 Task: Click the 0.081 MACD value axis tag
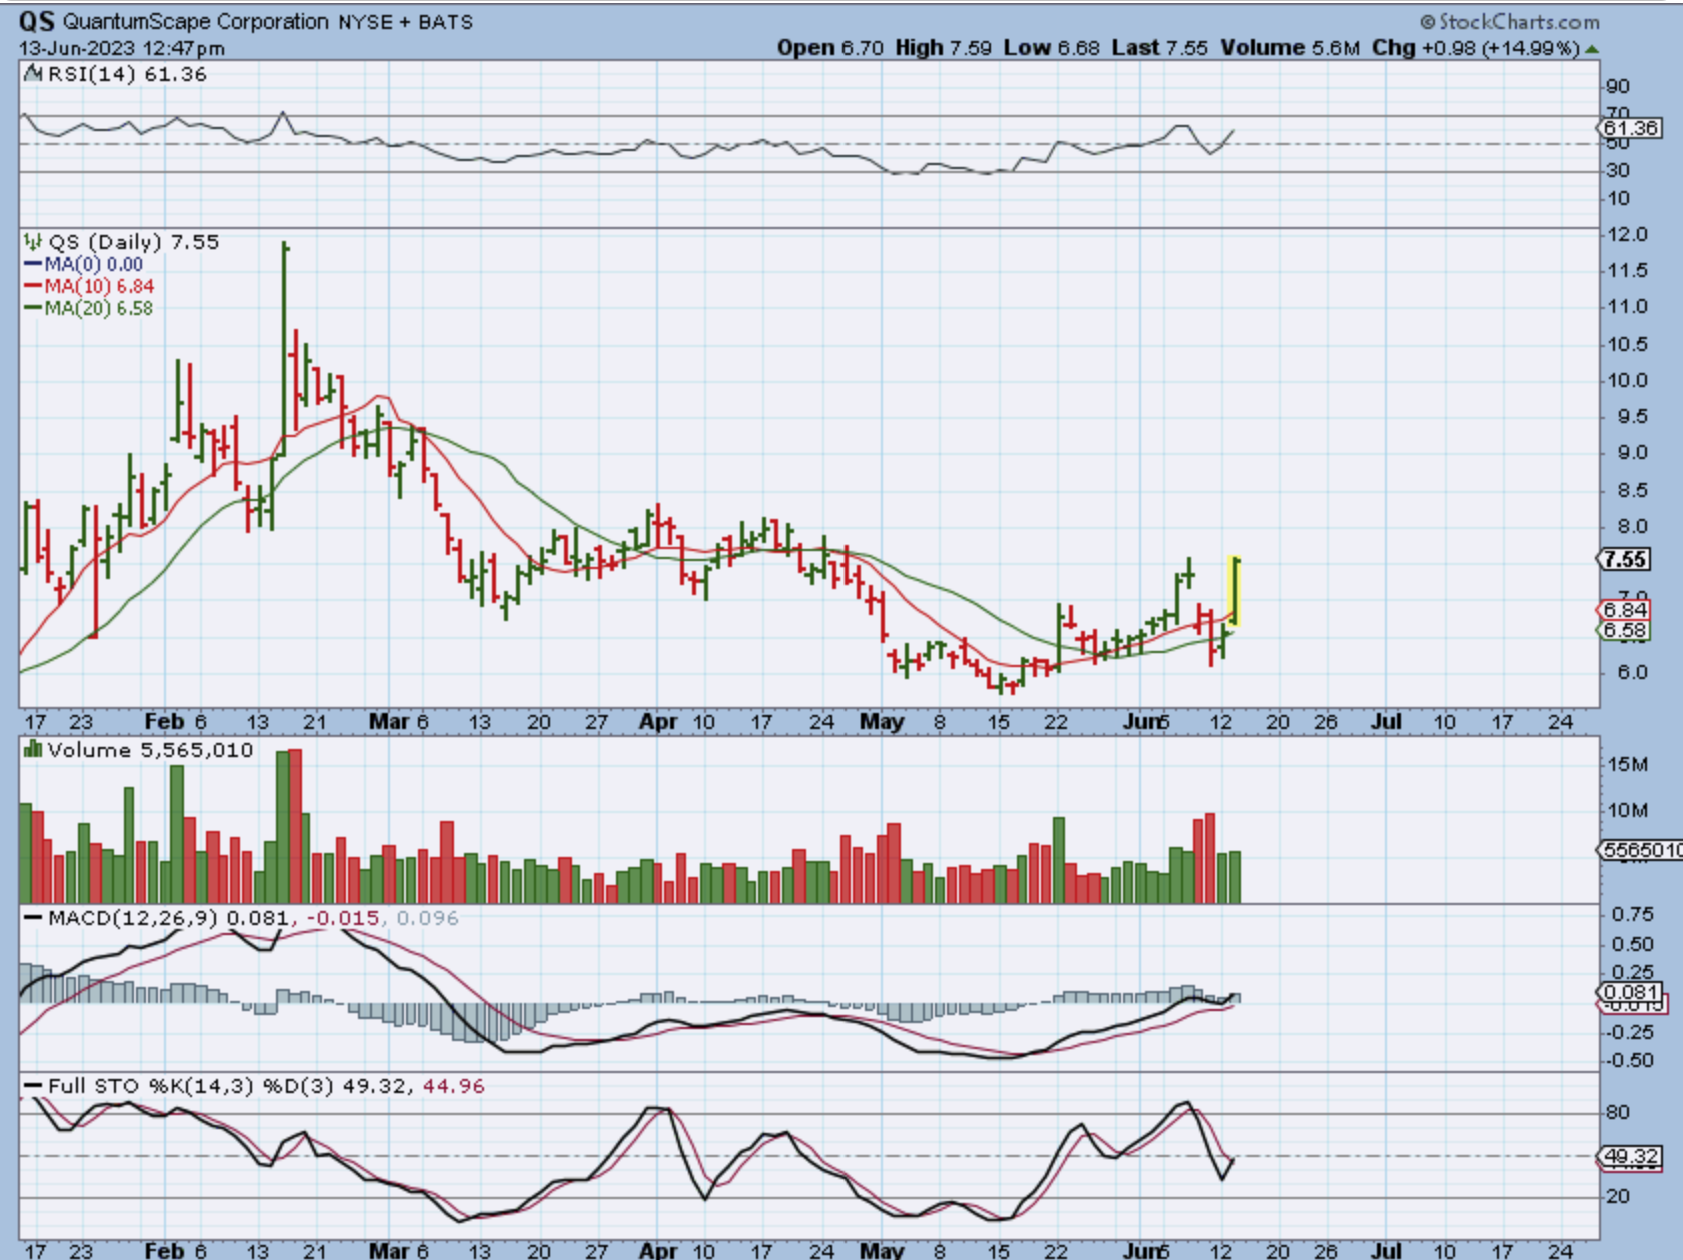tap(1630, 992)
